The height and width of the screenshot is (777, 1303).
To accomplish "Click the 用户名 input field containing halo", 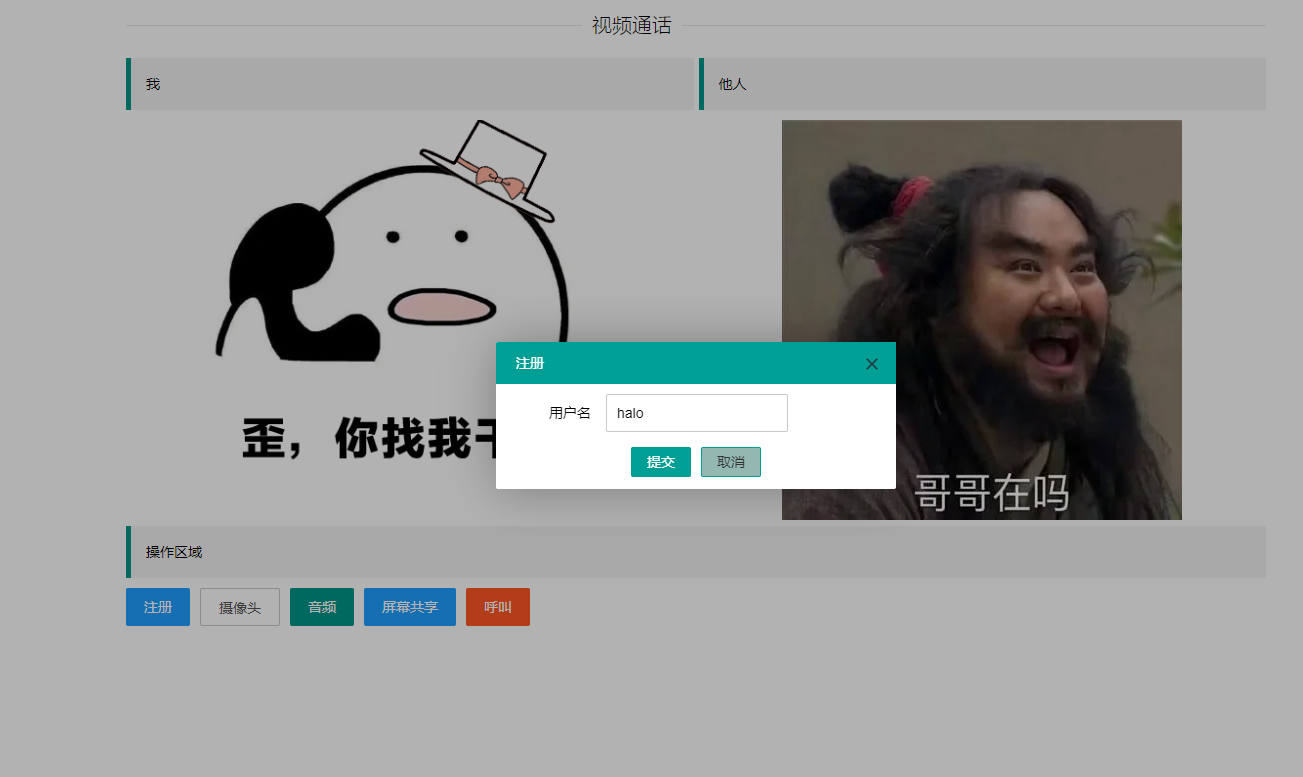I will [697, 413].
